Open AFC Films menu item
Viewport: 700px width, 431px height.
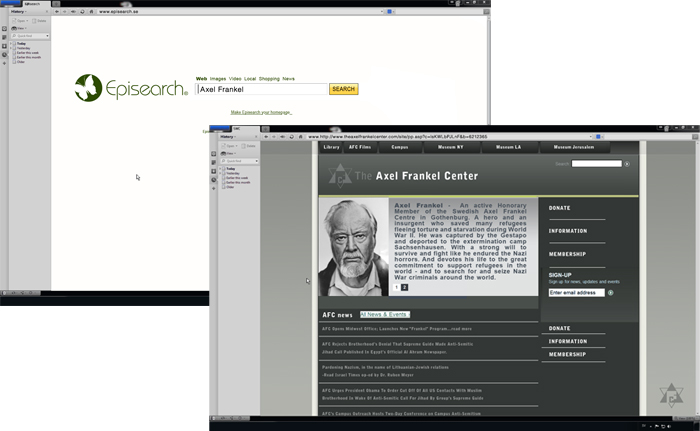pyautogui.click(x=360, y=147)
